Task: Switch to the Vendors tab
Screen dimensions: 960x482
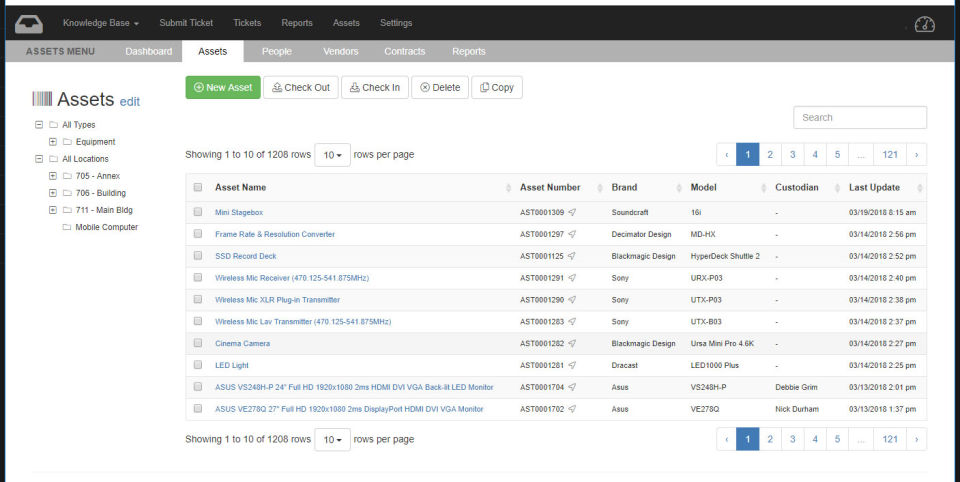Action: (341, 52)
